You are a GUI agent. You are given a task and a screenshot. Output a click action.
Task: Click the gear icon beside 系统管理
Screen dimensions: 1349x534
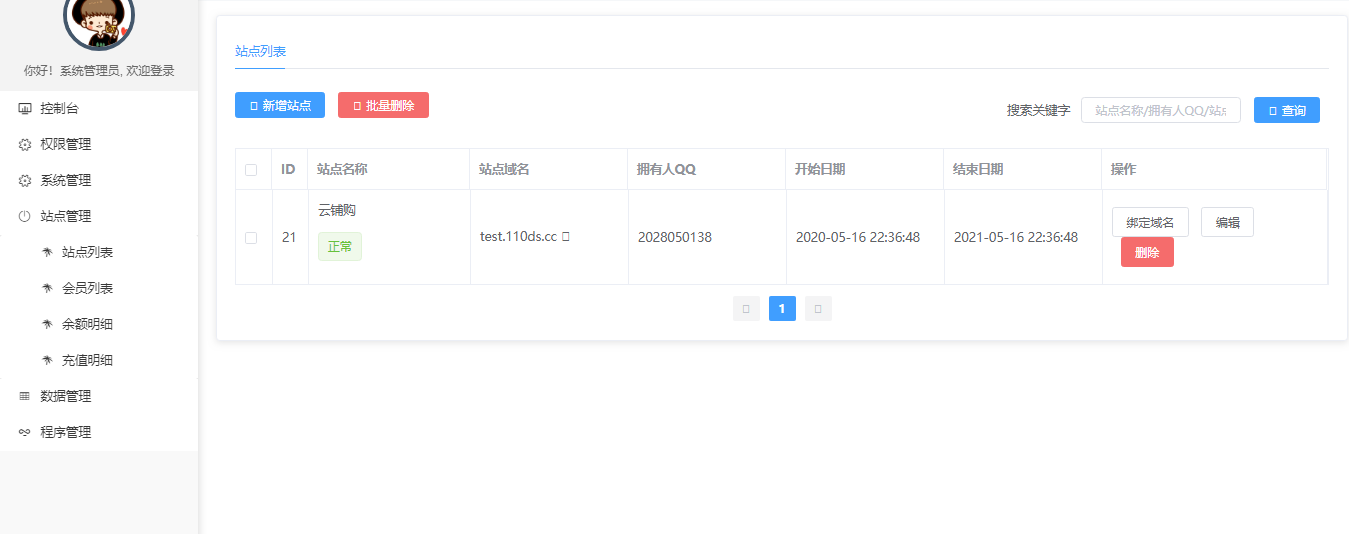(x=25, y=180)
